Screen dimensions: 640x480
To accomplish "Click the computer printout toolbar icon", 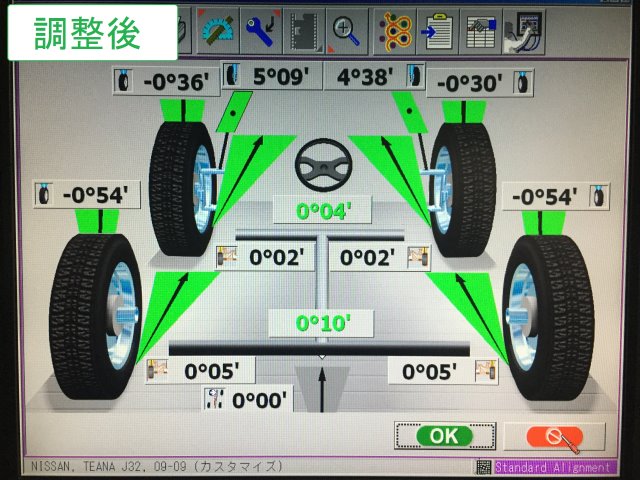I will coord(525,30).
